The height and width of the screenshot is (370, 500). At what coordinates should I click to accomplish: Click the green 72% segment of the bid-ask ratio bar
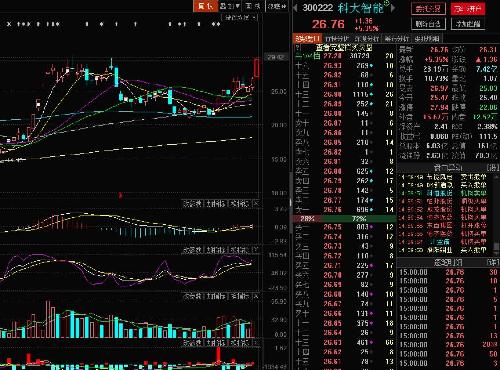[x=359, y=219]
